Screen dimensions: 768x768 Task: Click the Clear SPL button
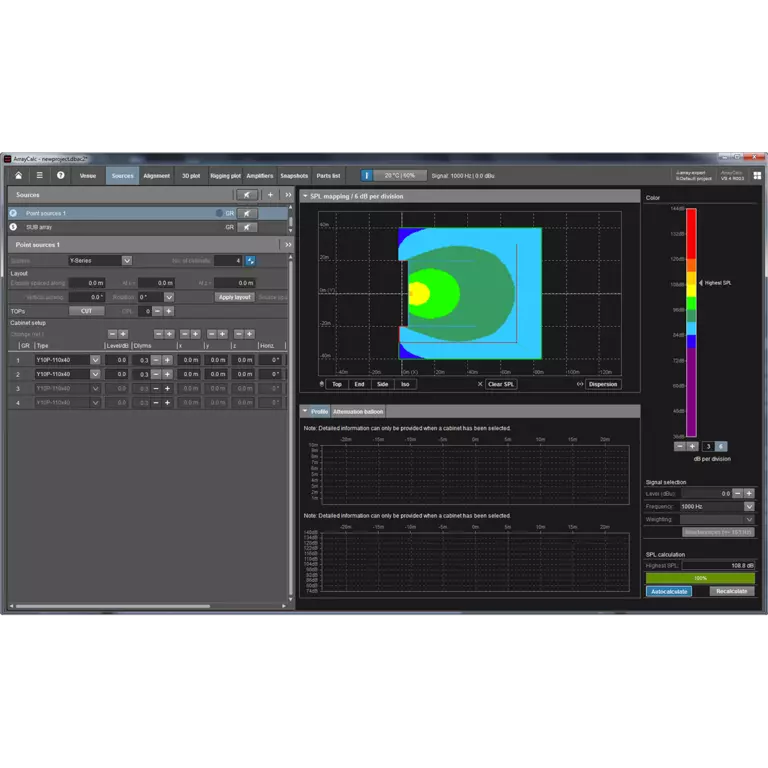pyautogui.click(x=501, y=384)
